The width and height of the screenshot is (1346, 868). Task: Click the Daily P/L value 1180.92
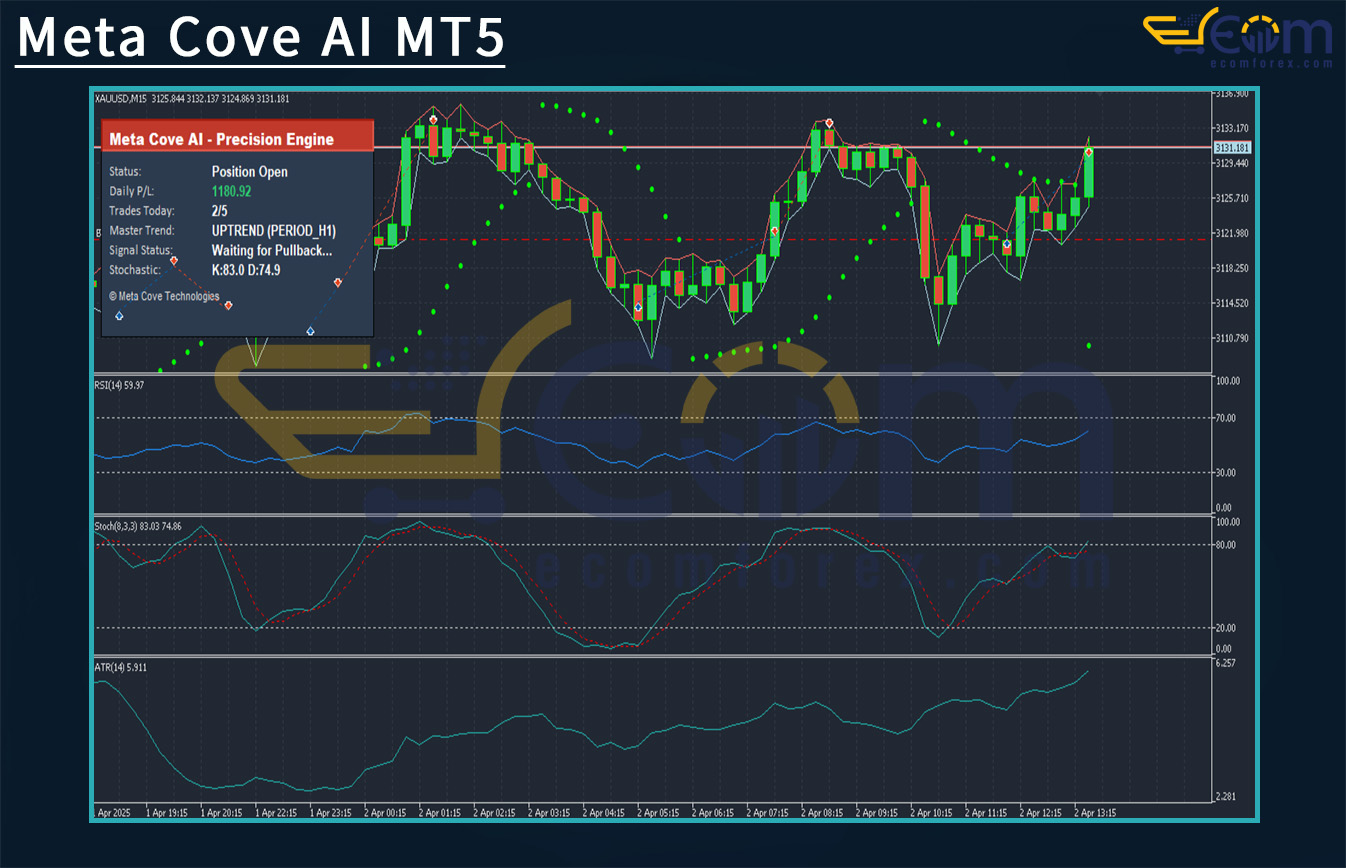(231, 191)
